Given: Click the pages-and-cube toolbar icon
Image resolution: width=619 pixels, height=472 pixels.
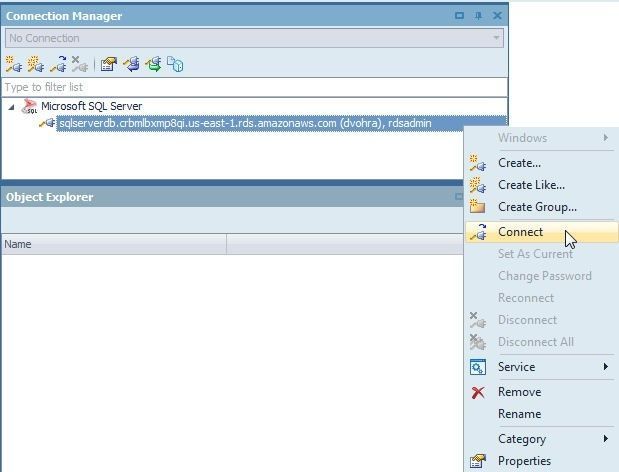Looking at the screenshot, I should pyautogui.click(x=175, y=64).
